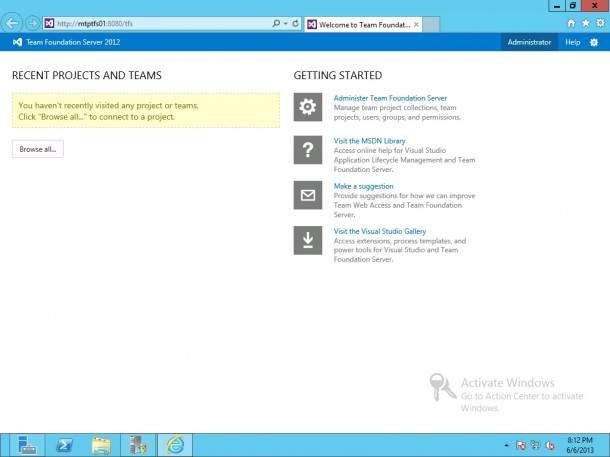Viewport: 610px width, 457px height.
Task: Click the search magnifier in address bar
Action: coord(276,23)
